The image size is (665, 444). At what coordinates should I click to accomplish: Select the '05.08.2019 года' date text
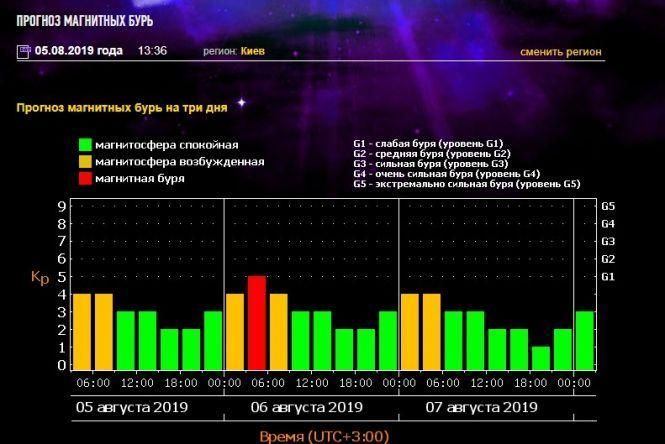point(79,51)
